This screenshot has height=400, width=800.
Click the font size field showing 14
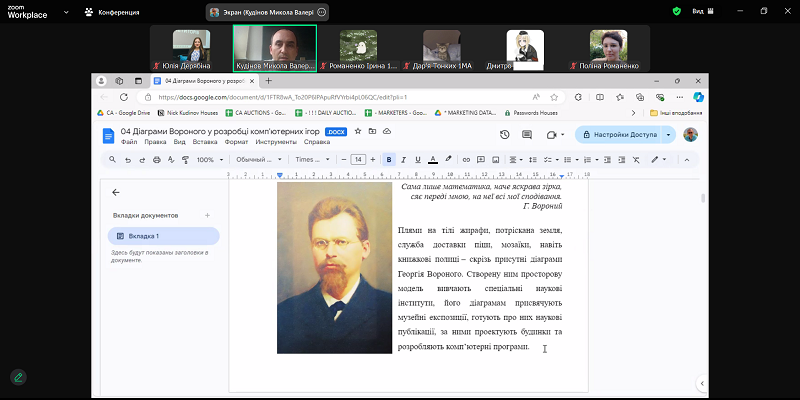[358, 160]
